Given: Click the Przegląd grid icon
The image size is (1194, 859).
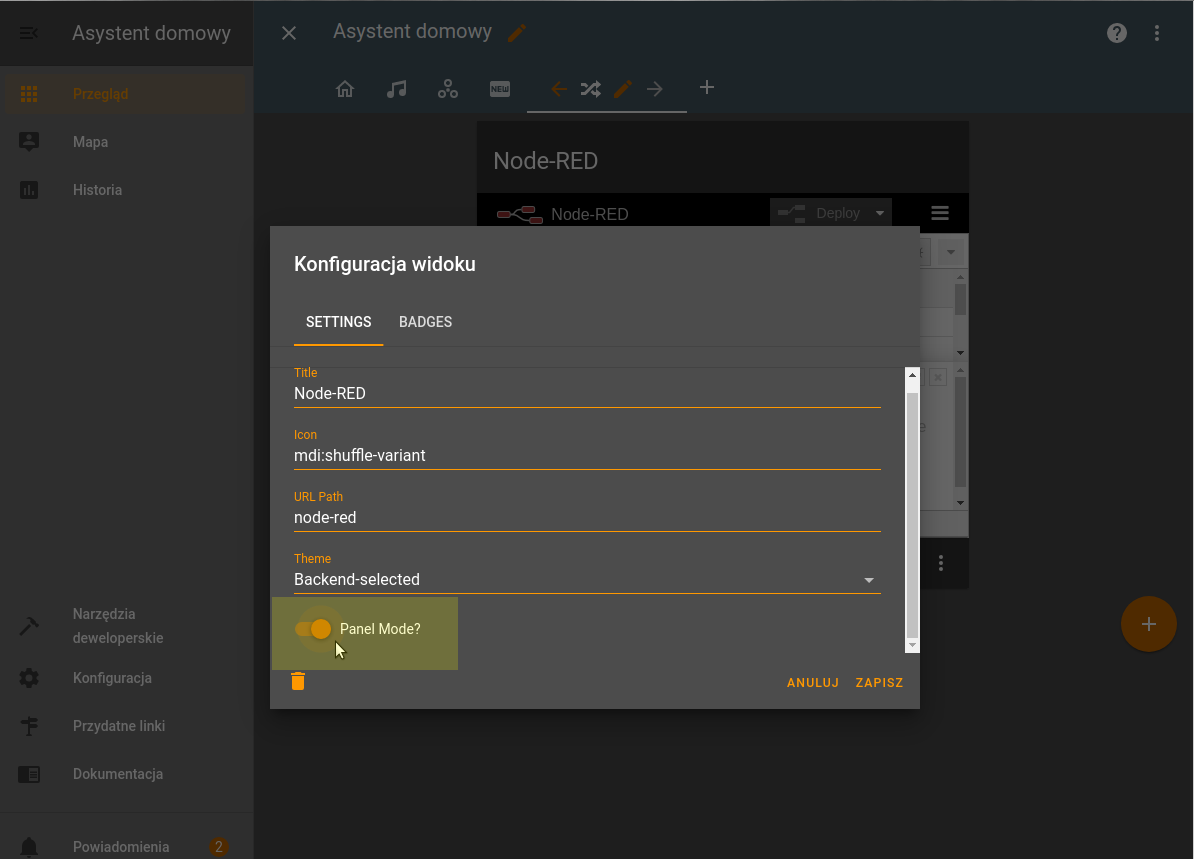Looking at the screenshot, I should click(29, 94).
